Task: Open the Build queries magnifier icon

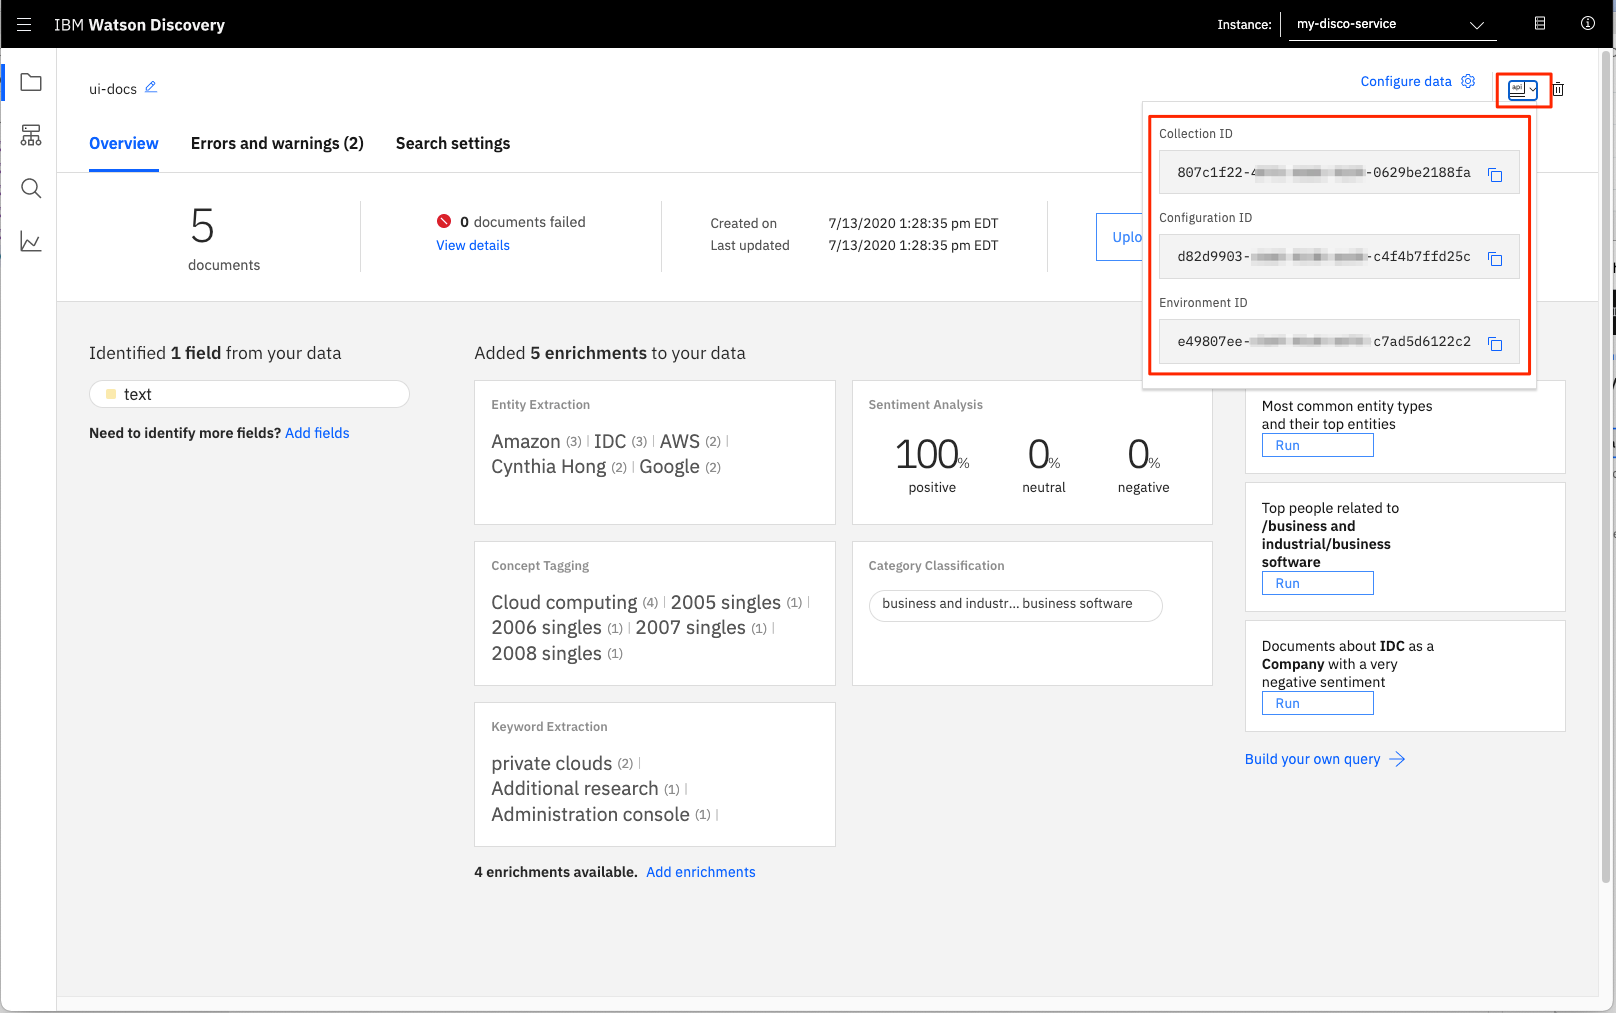Action: (x=31, y=188)
